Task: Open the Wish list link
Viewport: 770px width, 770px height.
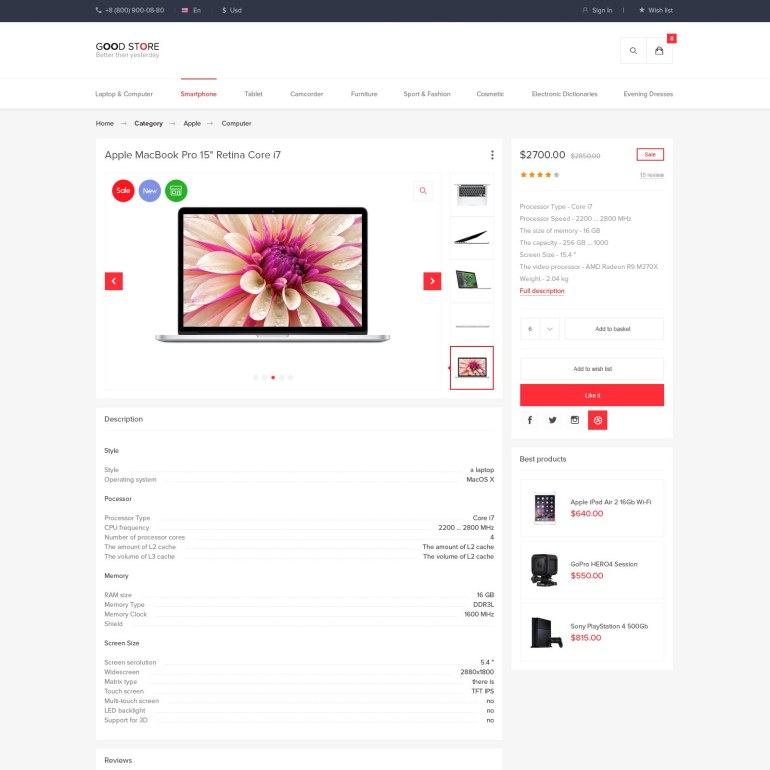Action: pyautogui.click(x=660, y=10)
